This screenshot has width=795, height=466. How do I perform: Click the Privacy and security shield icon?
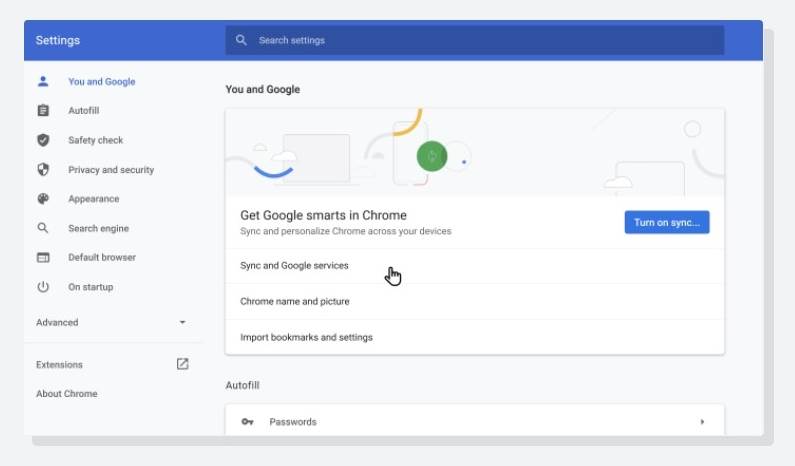point(43,170)
